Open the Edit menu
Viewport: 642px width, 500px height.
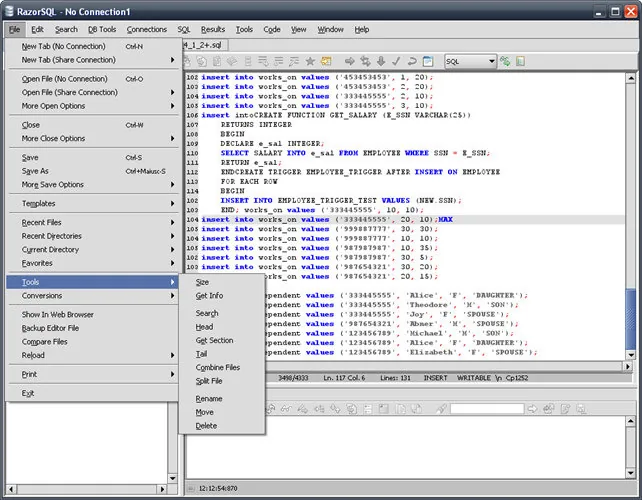point(37,29)
